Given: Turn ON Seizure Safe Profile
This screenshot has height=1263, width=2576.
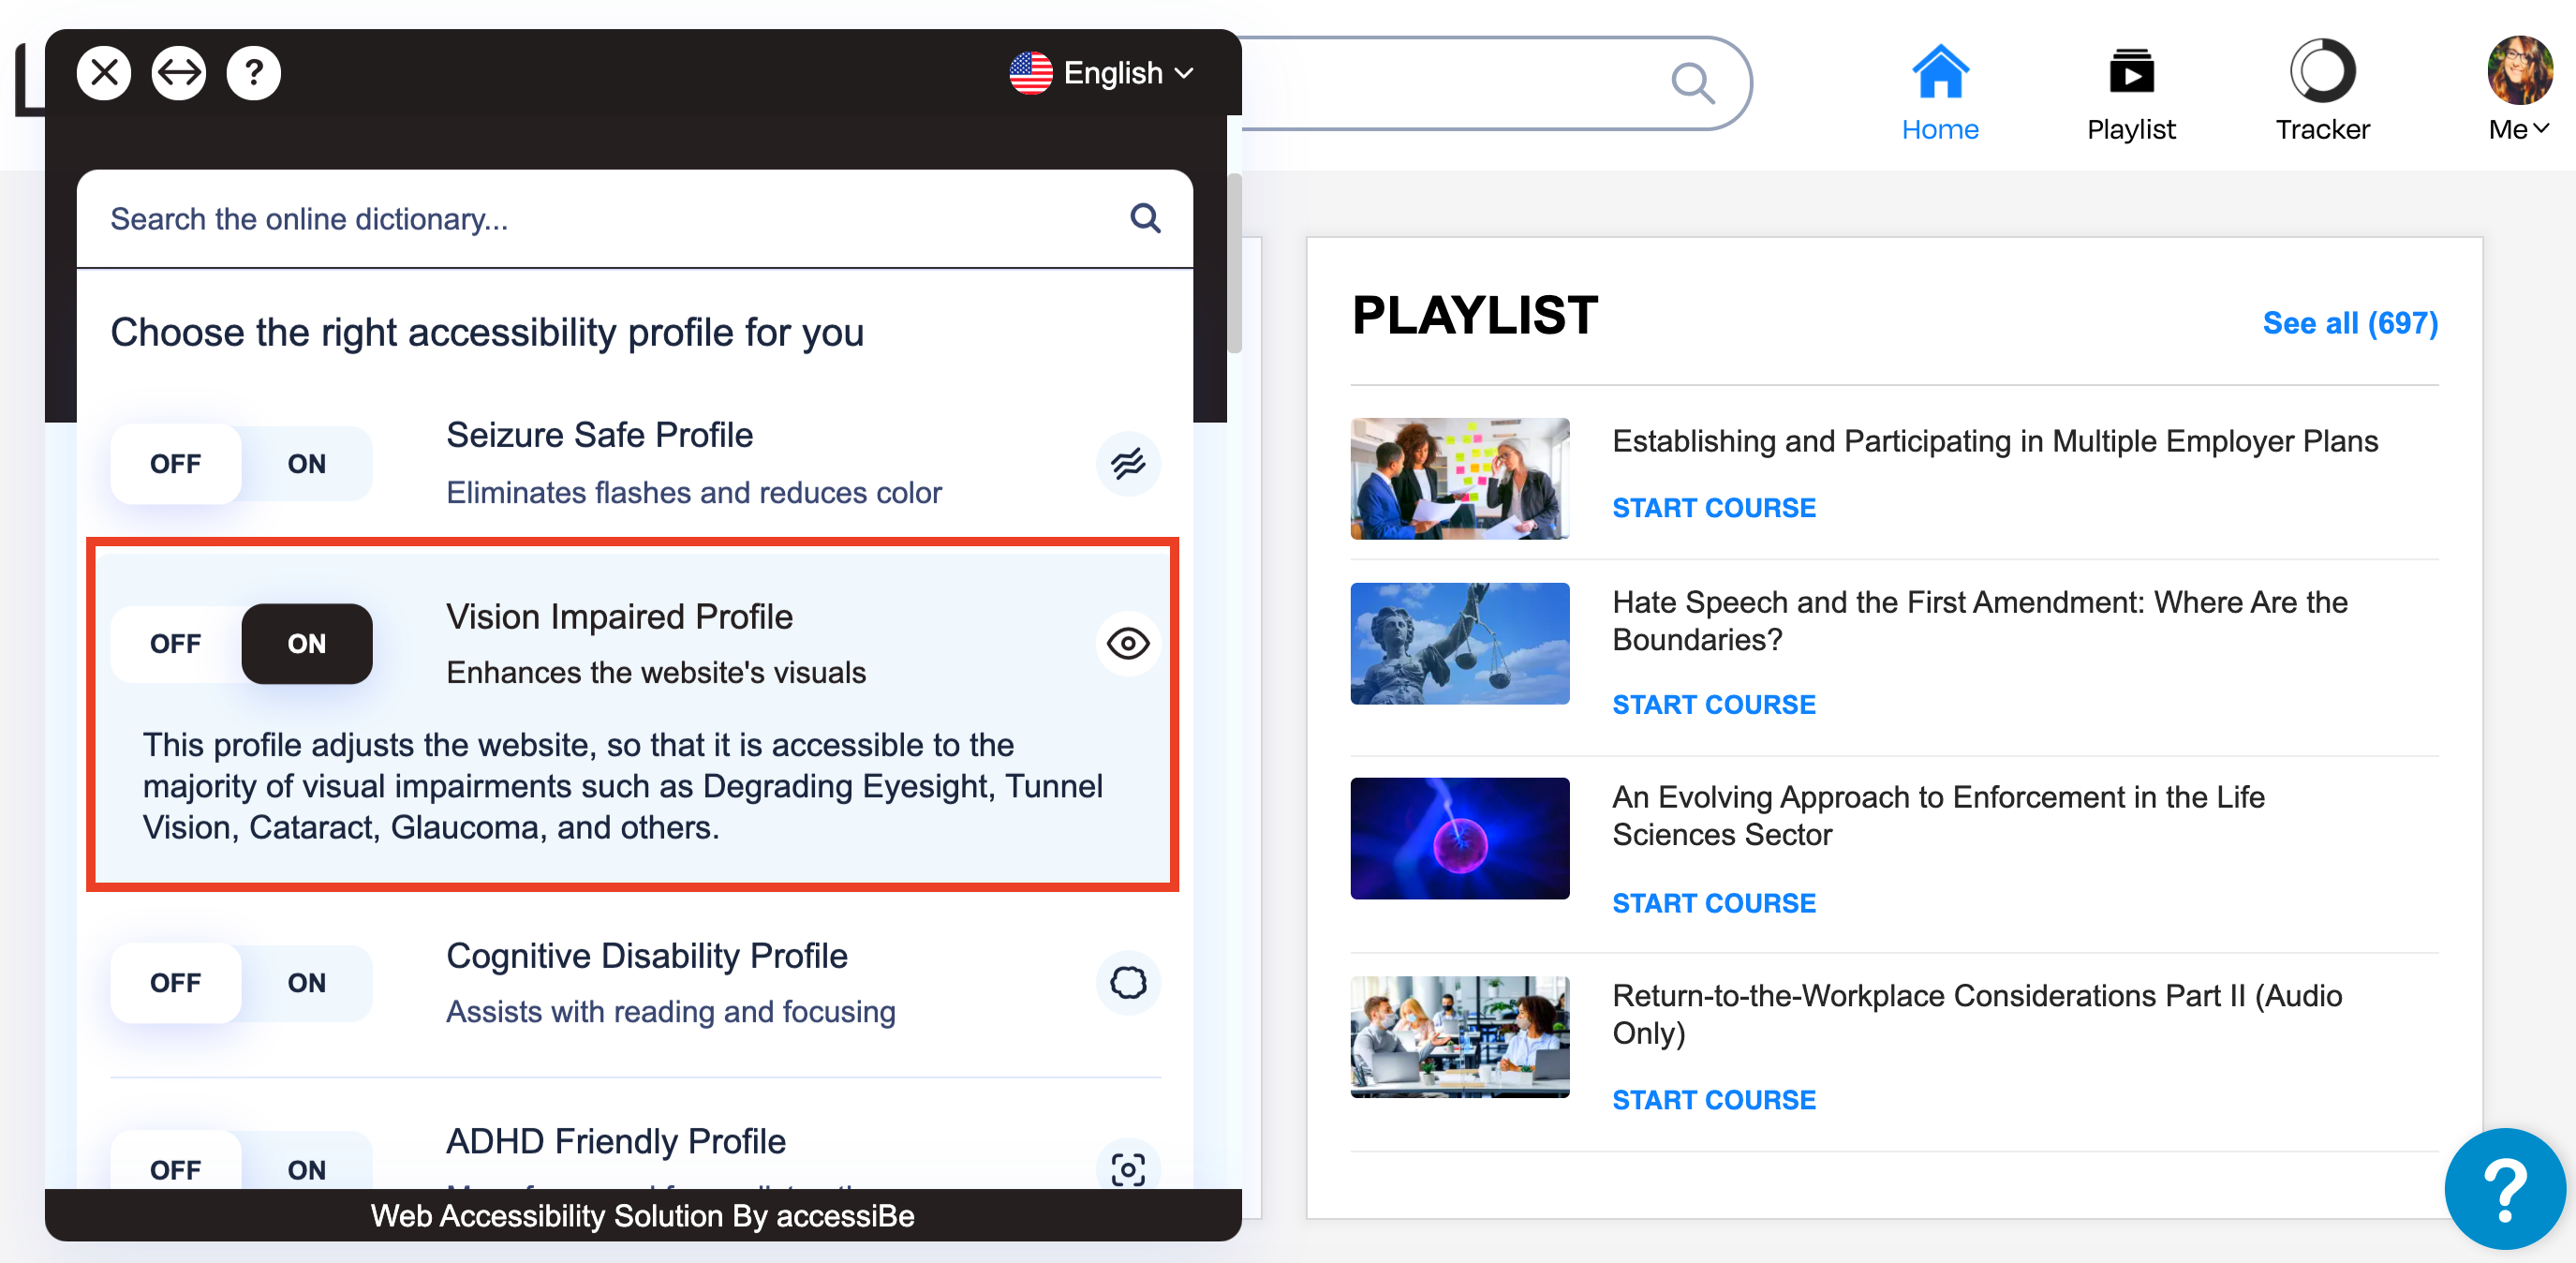Looking at the screenshot, I should [x=306, y=464].
